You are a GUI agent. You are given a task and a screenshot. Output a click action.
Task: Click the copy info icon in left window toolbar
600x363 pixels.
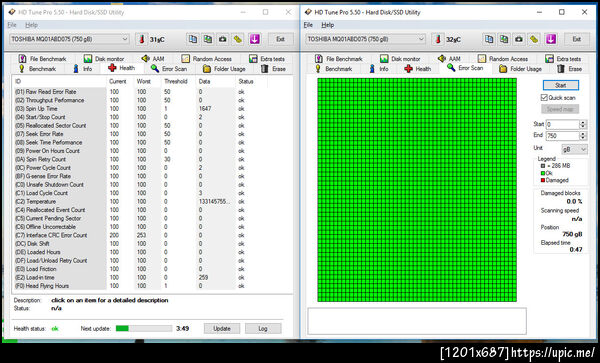point(193,39)
